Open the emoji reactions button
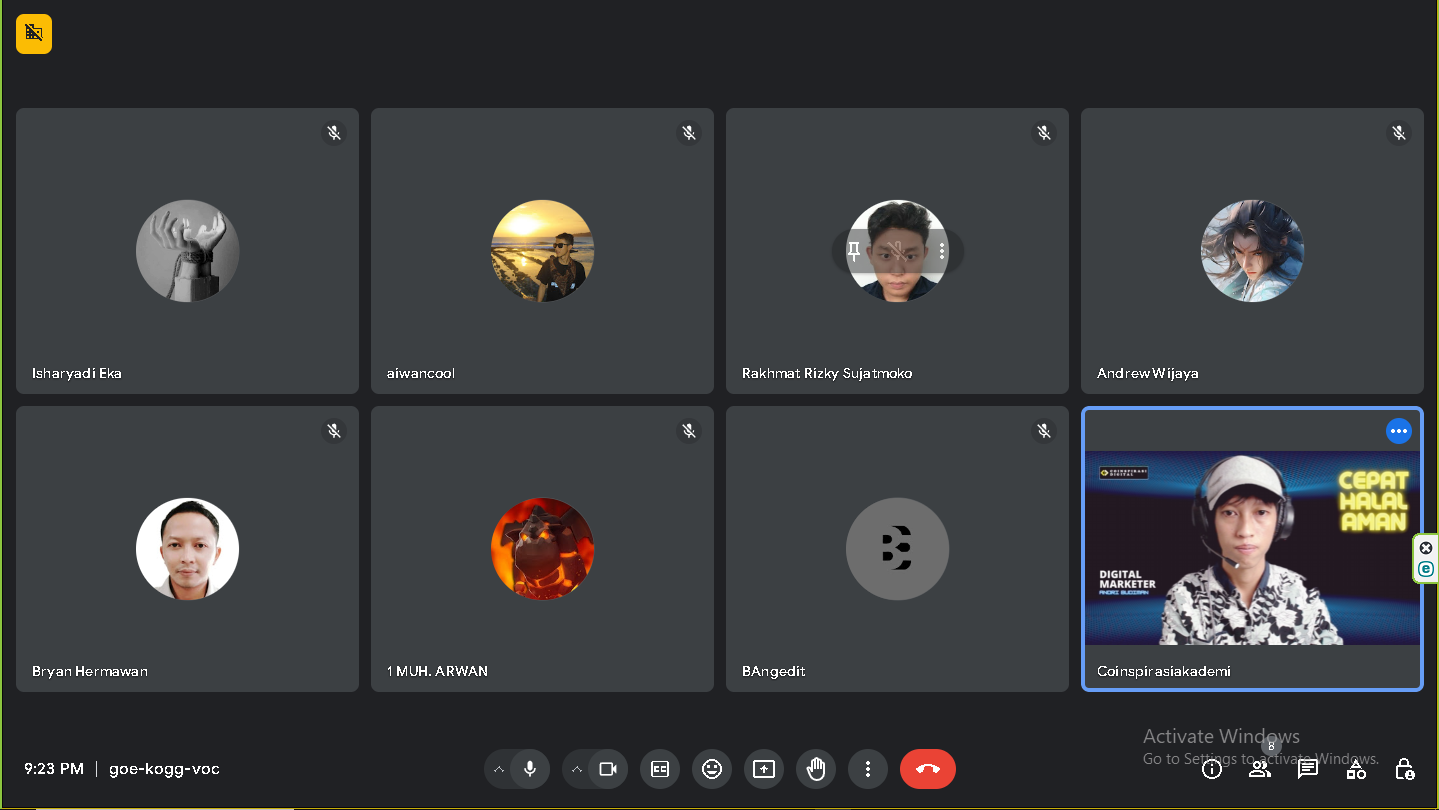The image size is (1439, 810). [x=712, y=769]
